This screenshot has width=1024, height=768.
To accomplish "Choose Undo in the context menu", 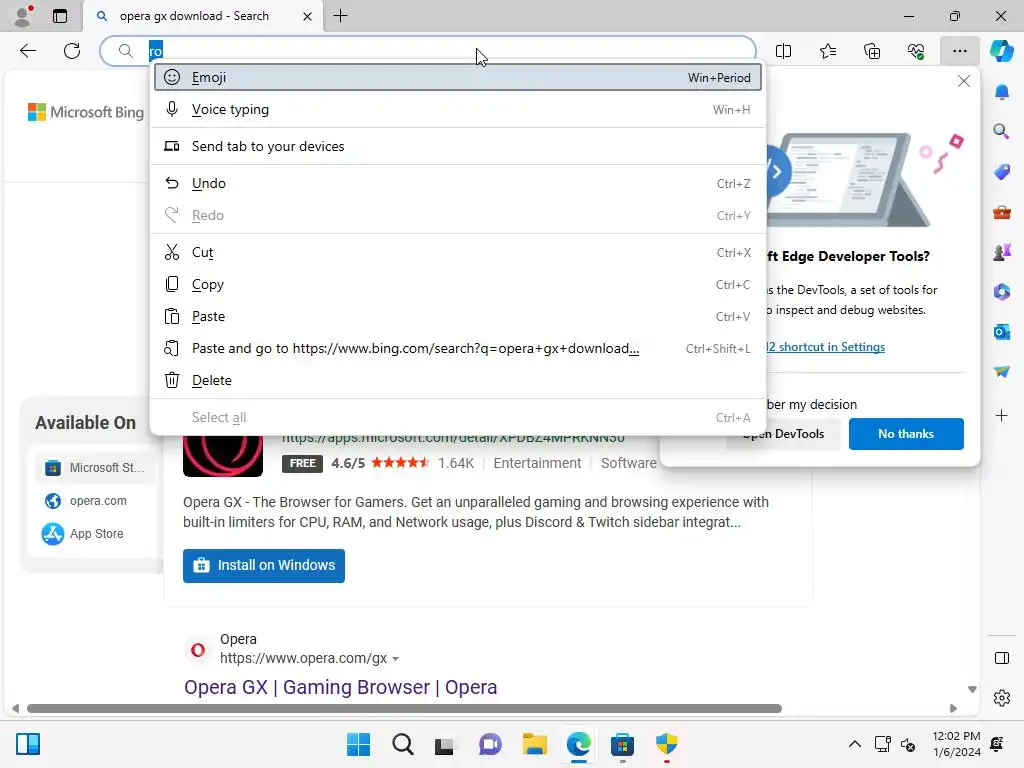I will (x=458, y=184).
